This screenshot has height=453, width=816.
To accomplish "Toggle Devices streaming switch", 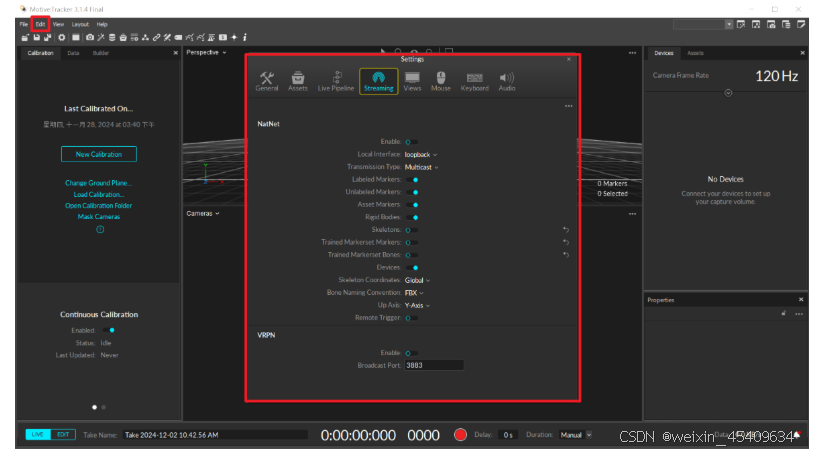I will 412,268.
